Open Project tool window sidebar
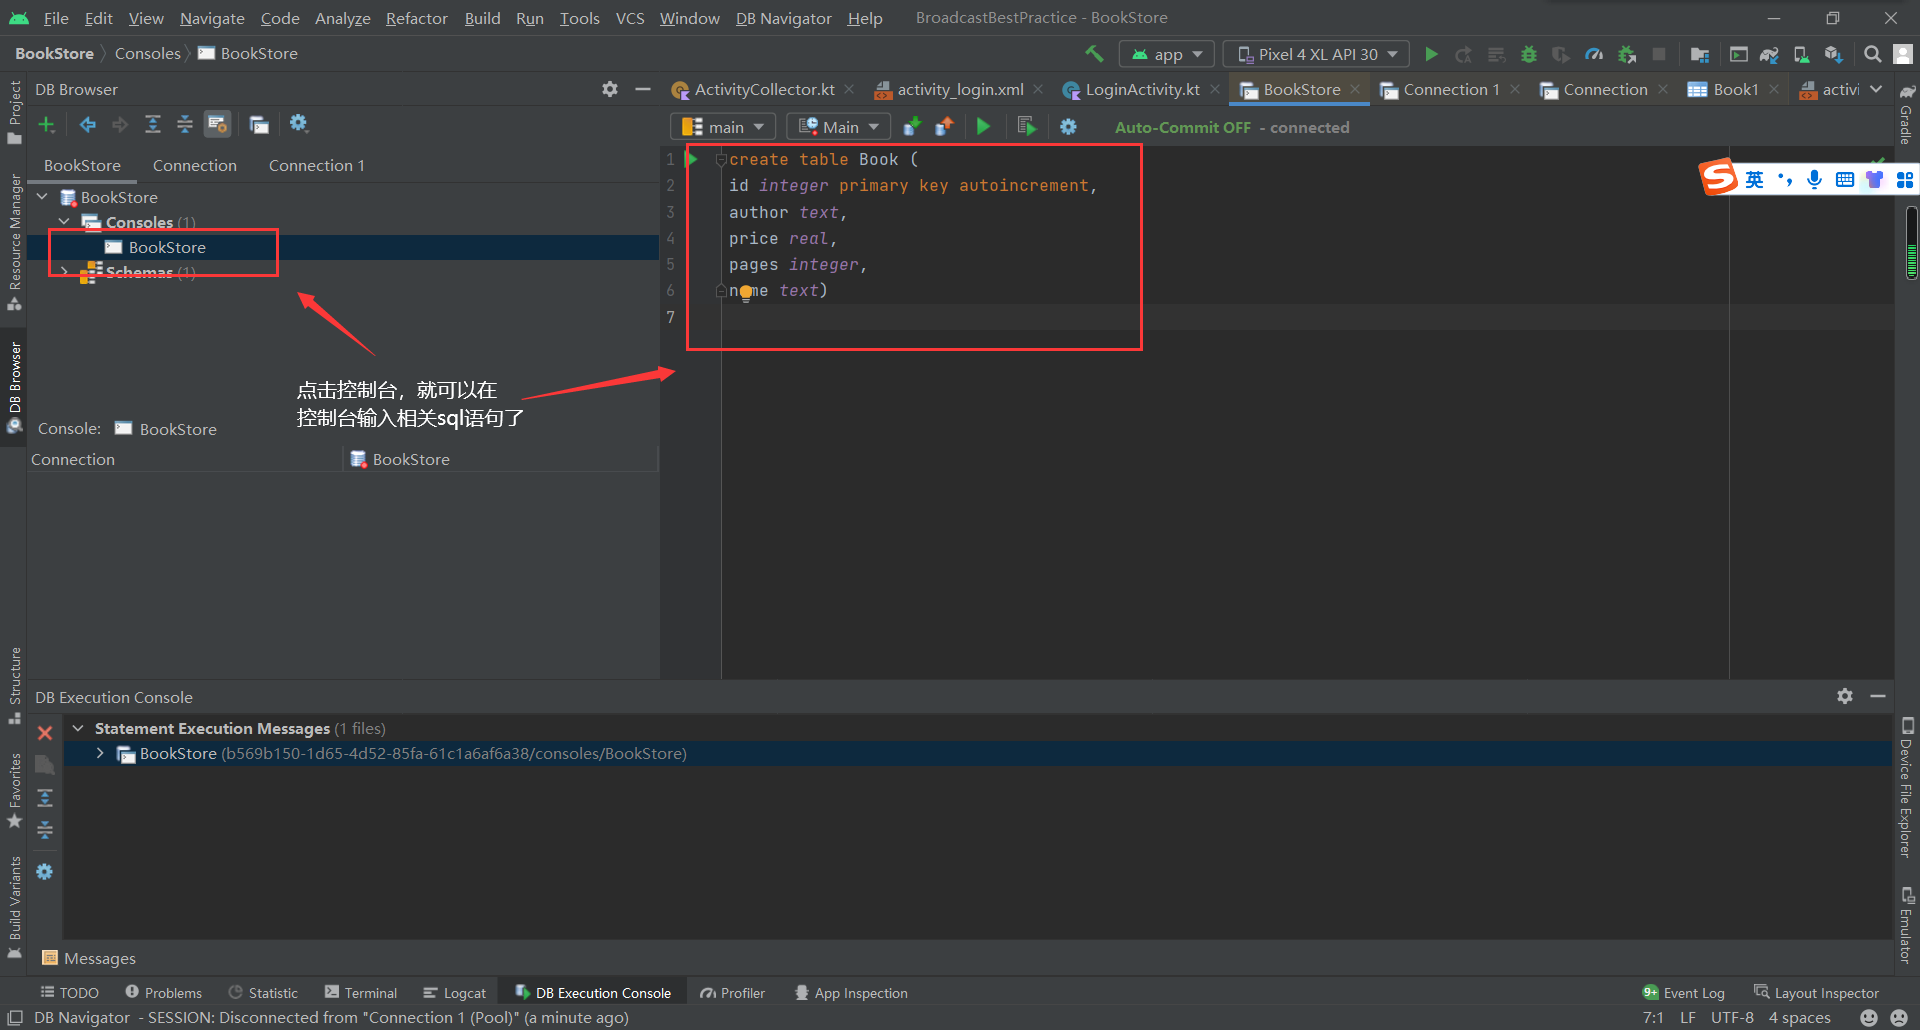Viewport: 1920px width, 1030px height. tap(14, 111)
